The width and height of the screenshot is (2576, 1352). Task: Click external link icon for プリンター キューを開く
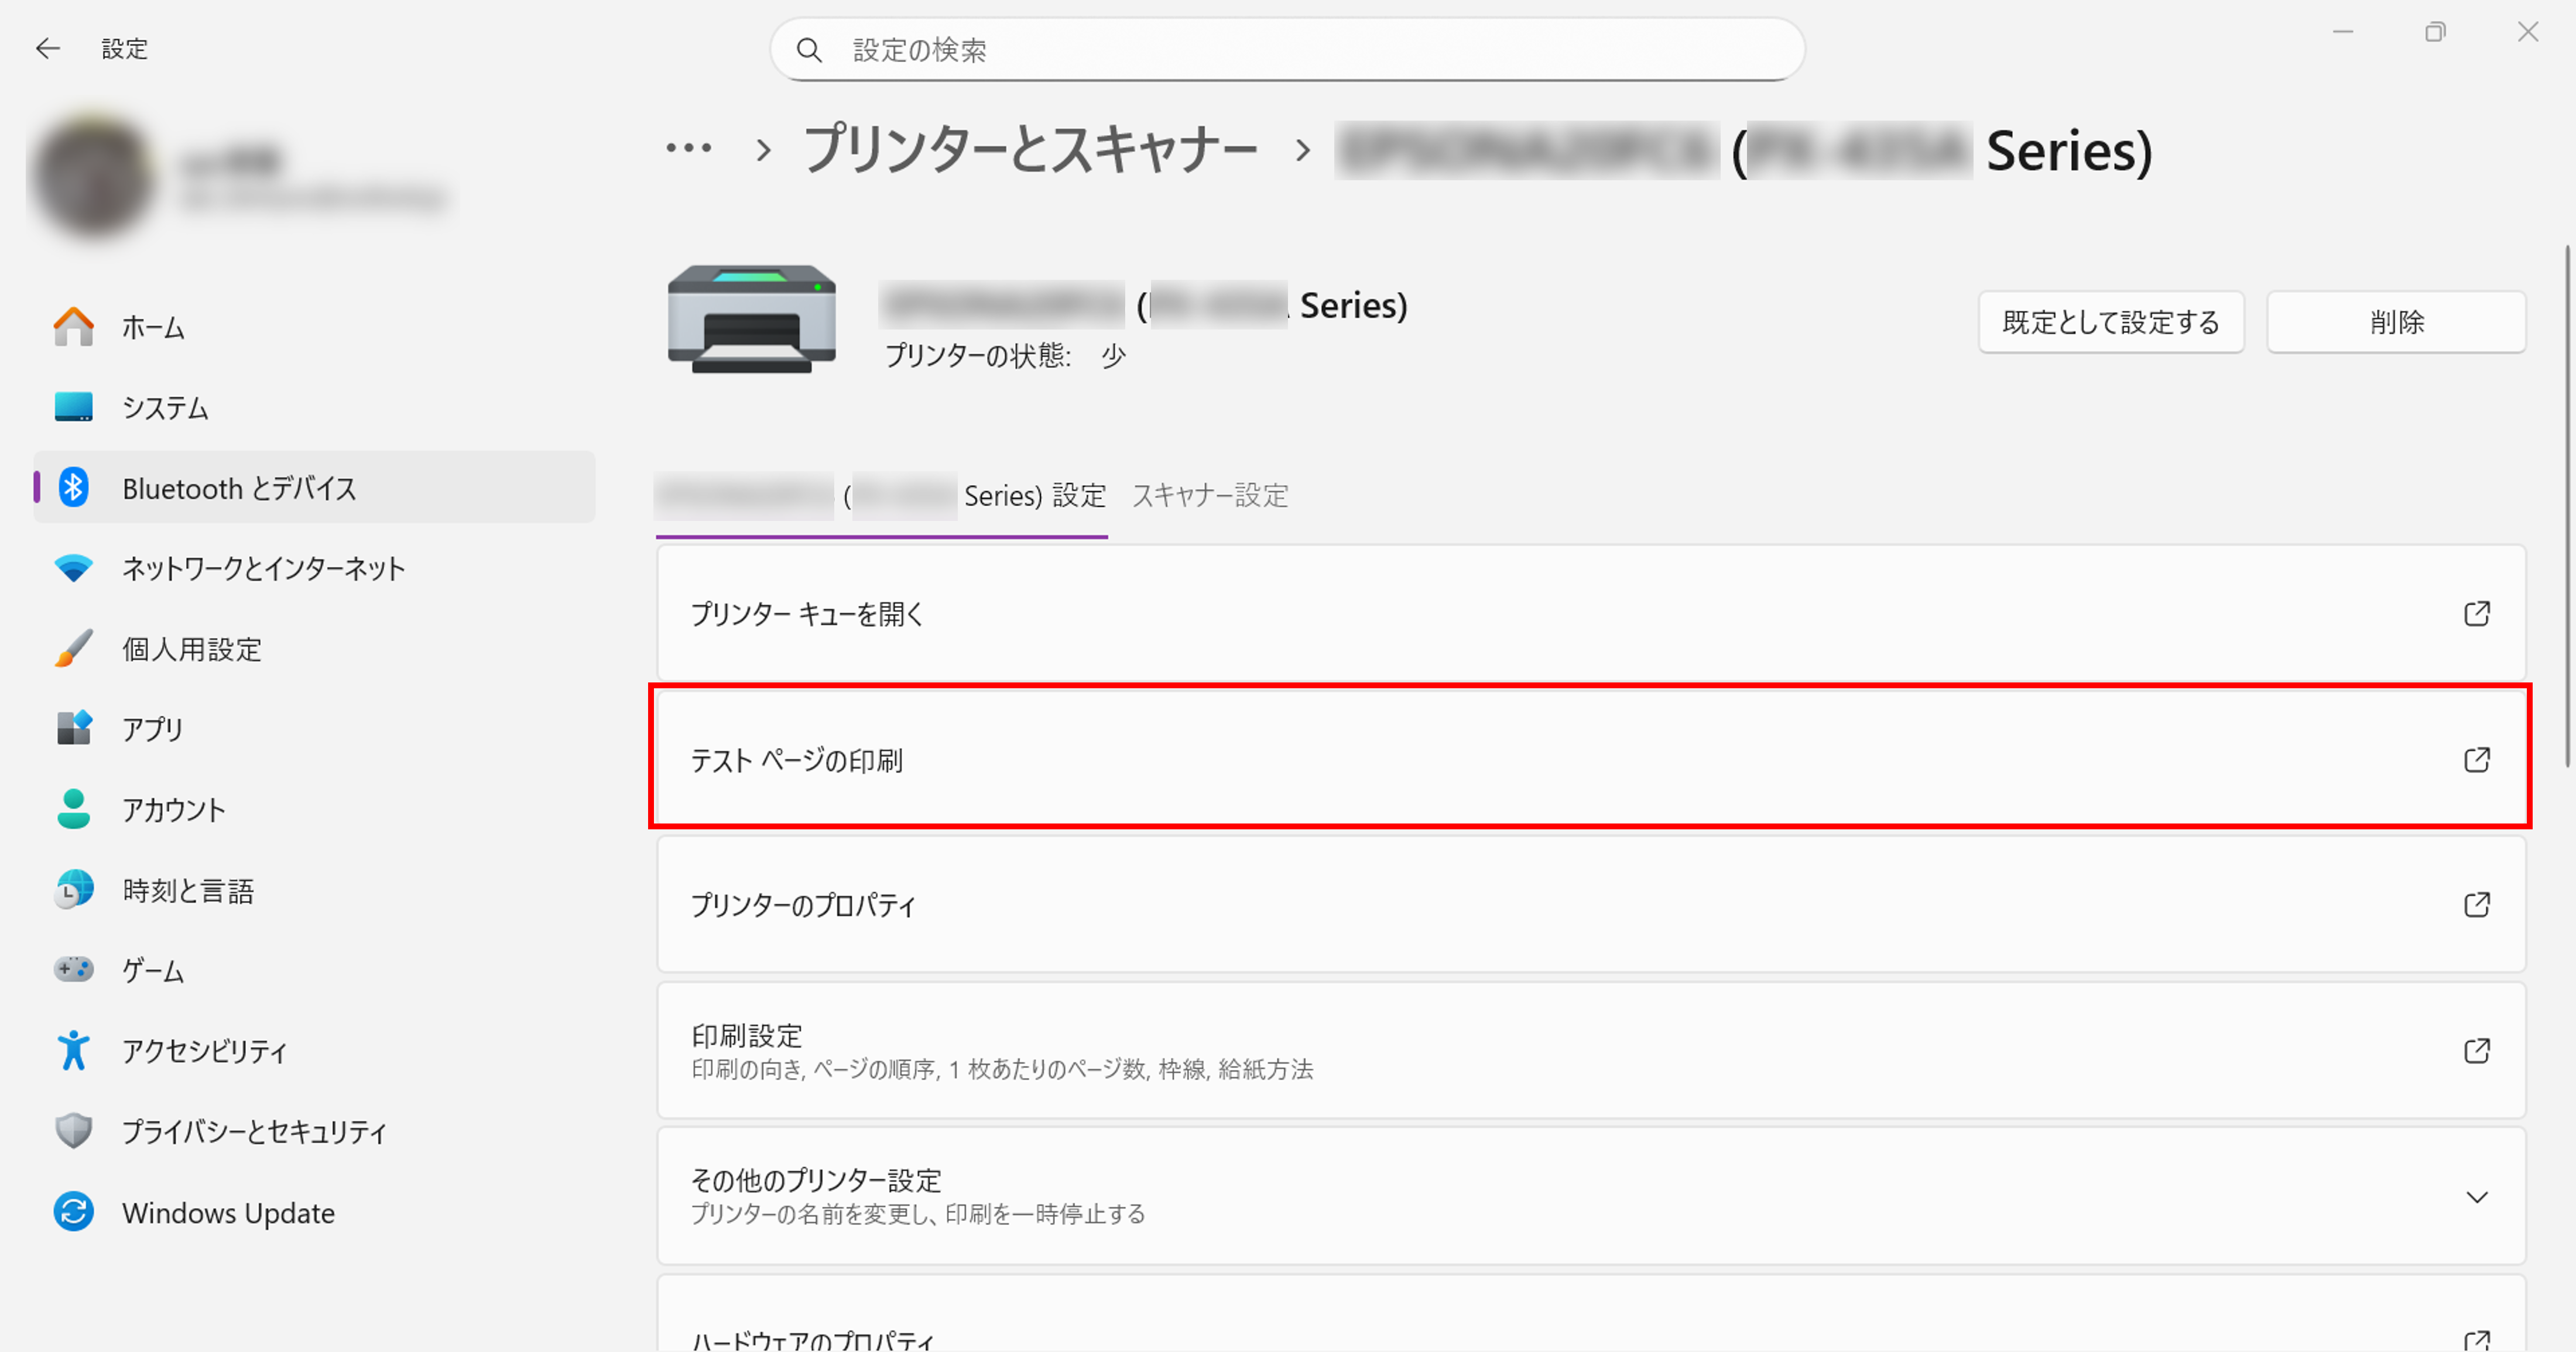(2476, 613)
